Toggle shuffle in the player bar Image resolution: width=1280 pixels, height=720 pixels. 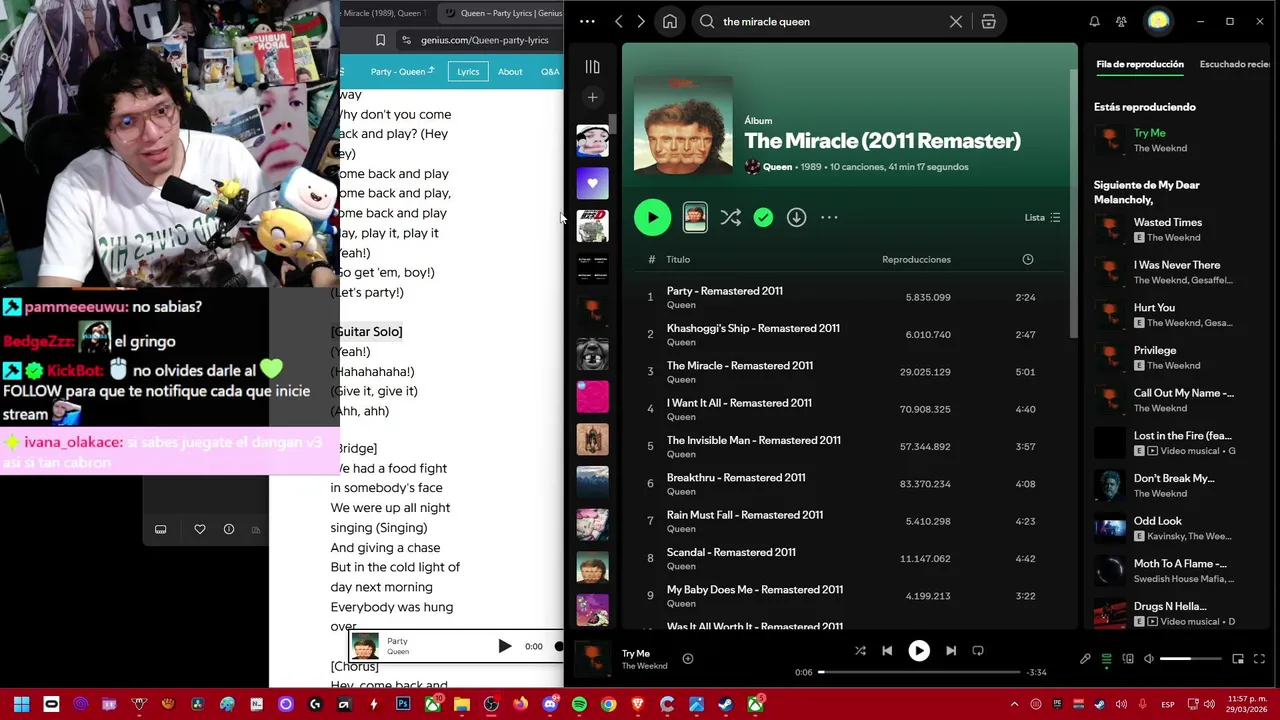coord(860,650)
